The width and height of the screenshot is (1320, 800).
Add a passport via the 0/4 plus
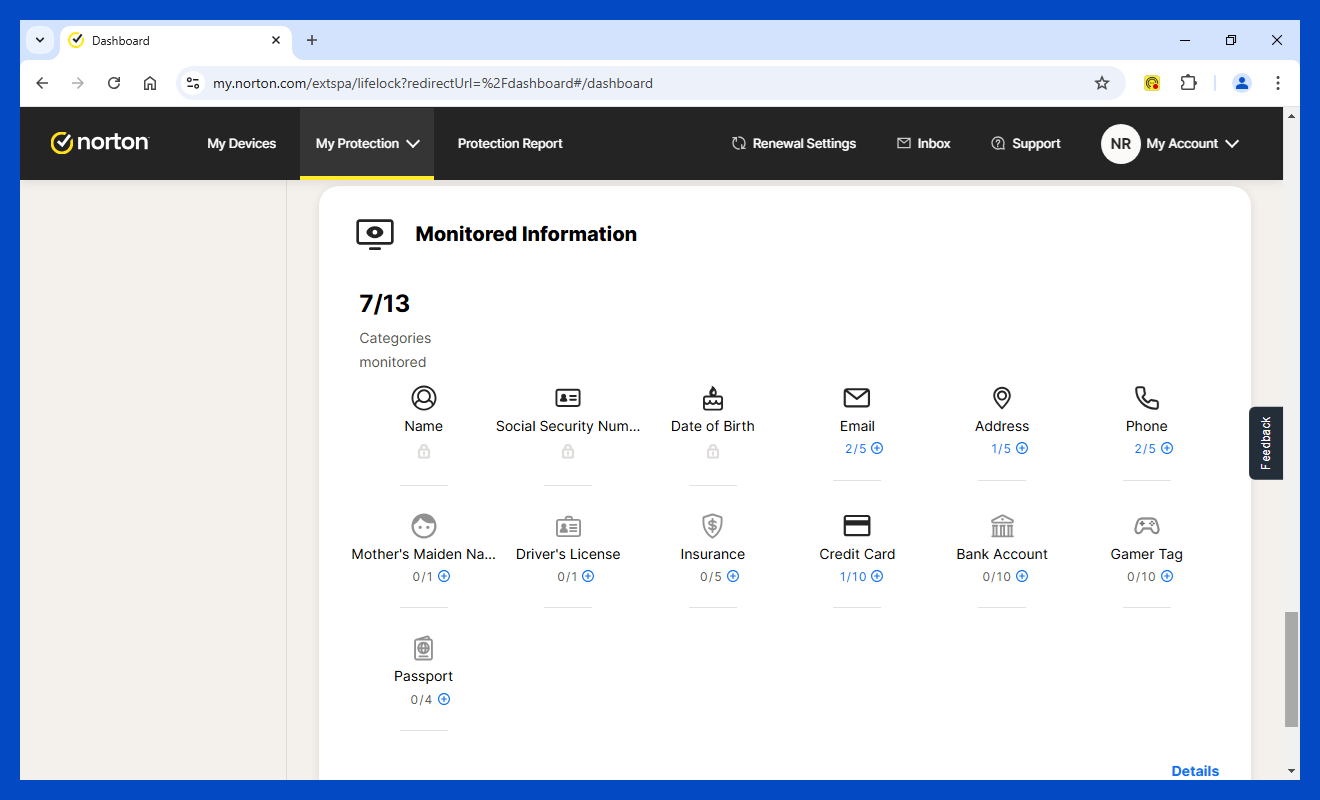click(444, 700)
